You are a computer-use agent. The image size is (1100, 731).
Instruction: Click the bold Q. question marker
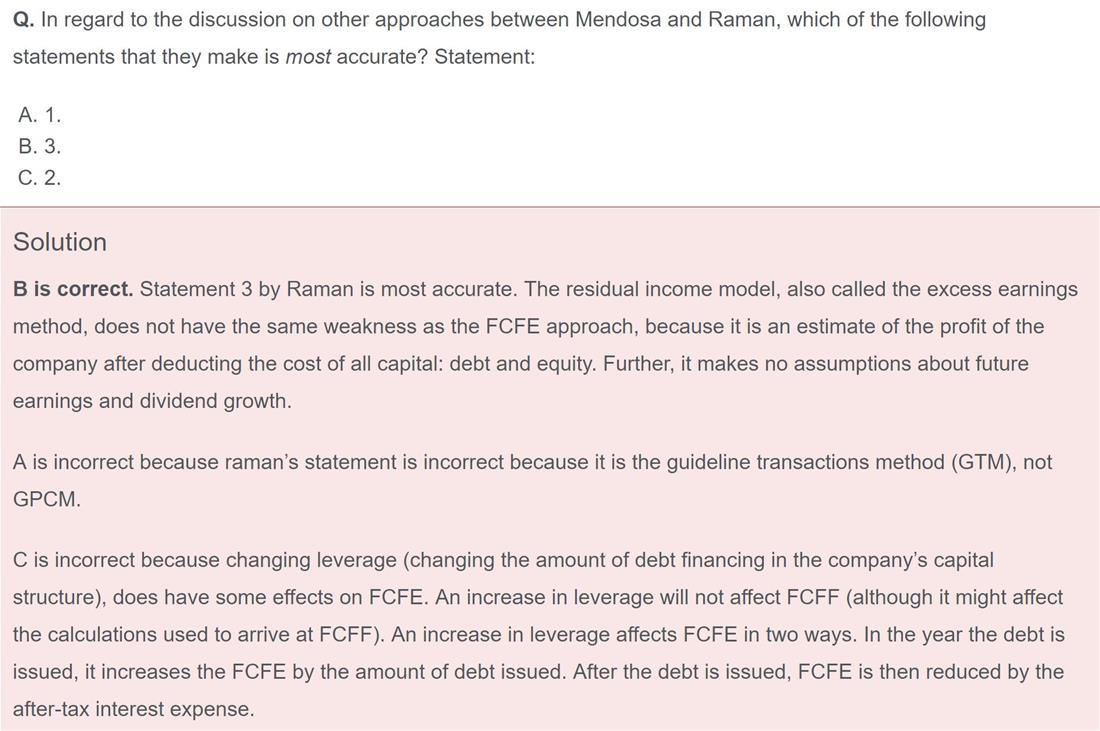(23, 20)
